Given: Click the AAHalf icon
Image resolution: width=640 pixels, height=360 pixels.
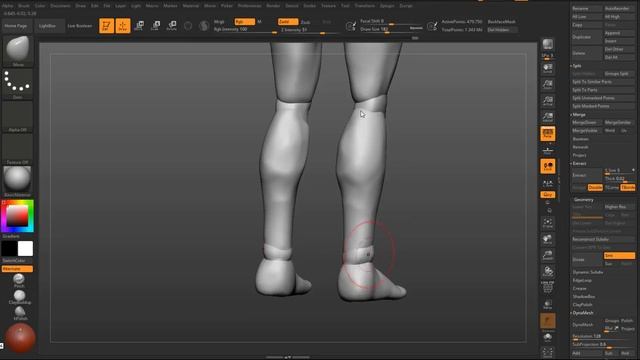Looking at the screenshot, I should 548,117.
